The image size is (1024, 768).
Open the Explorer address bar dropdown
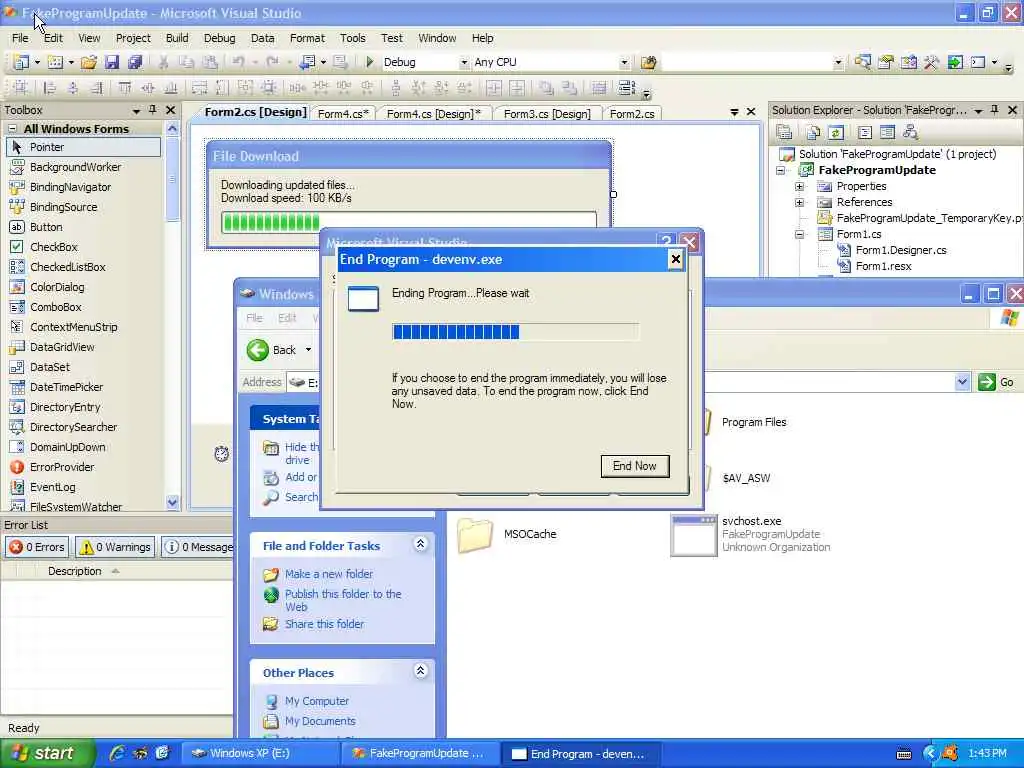pyautogui.click(x=962, y=382)
